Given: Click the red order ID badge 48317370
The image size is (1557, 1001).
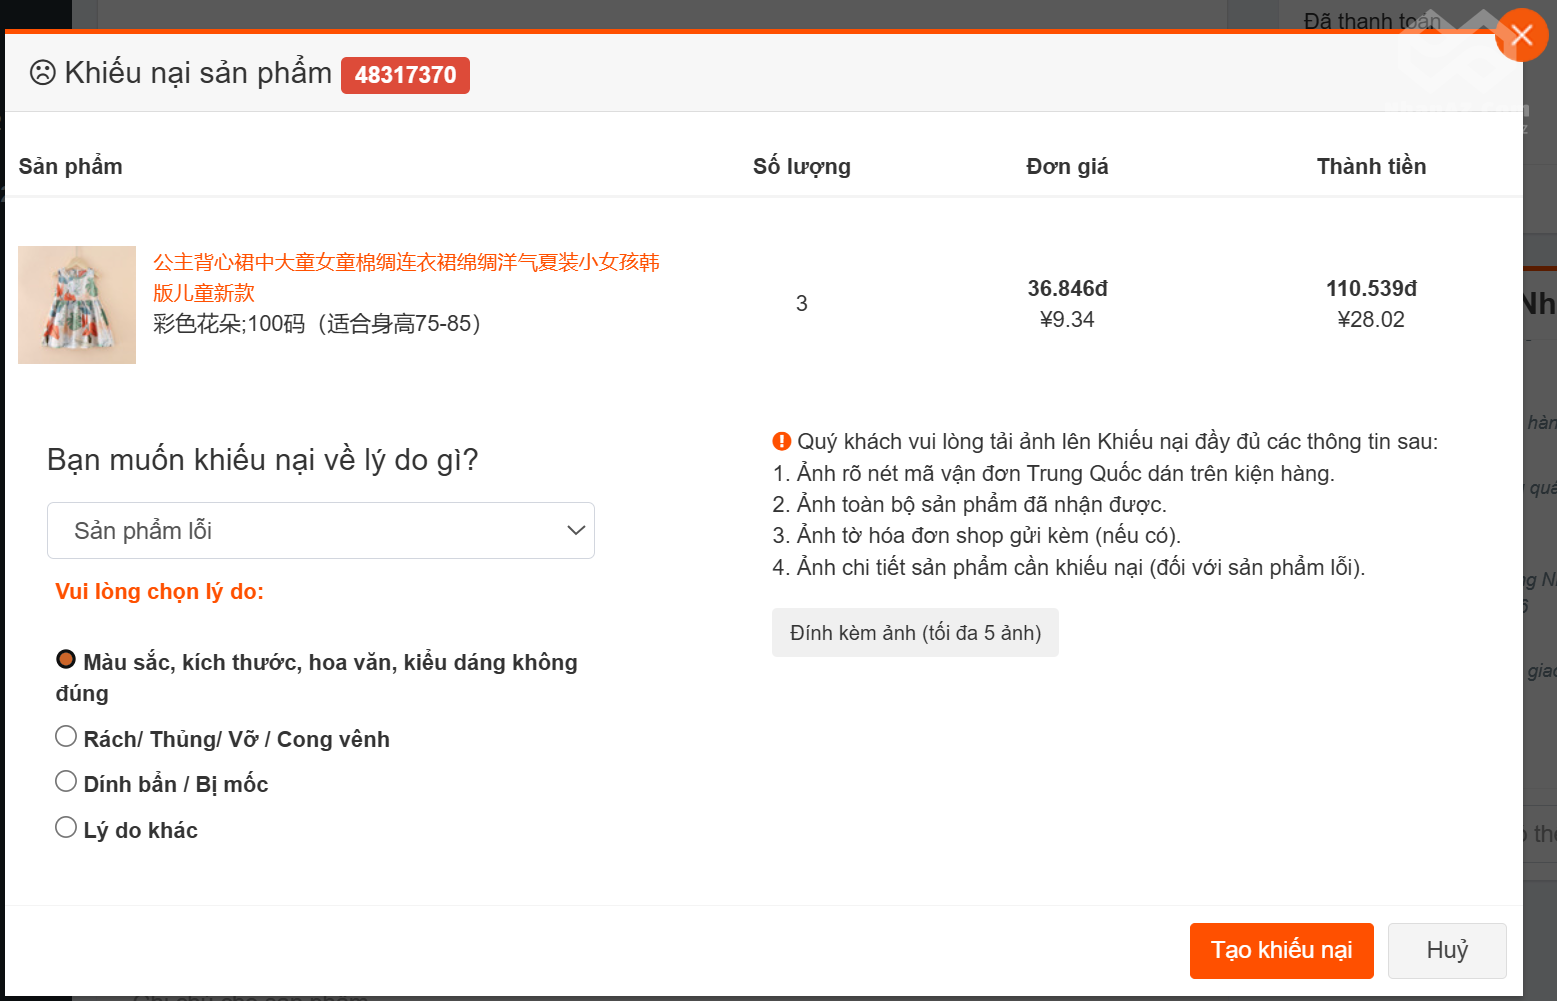Looking at the screenshot, I should pos(405,75).
